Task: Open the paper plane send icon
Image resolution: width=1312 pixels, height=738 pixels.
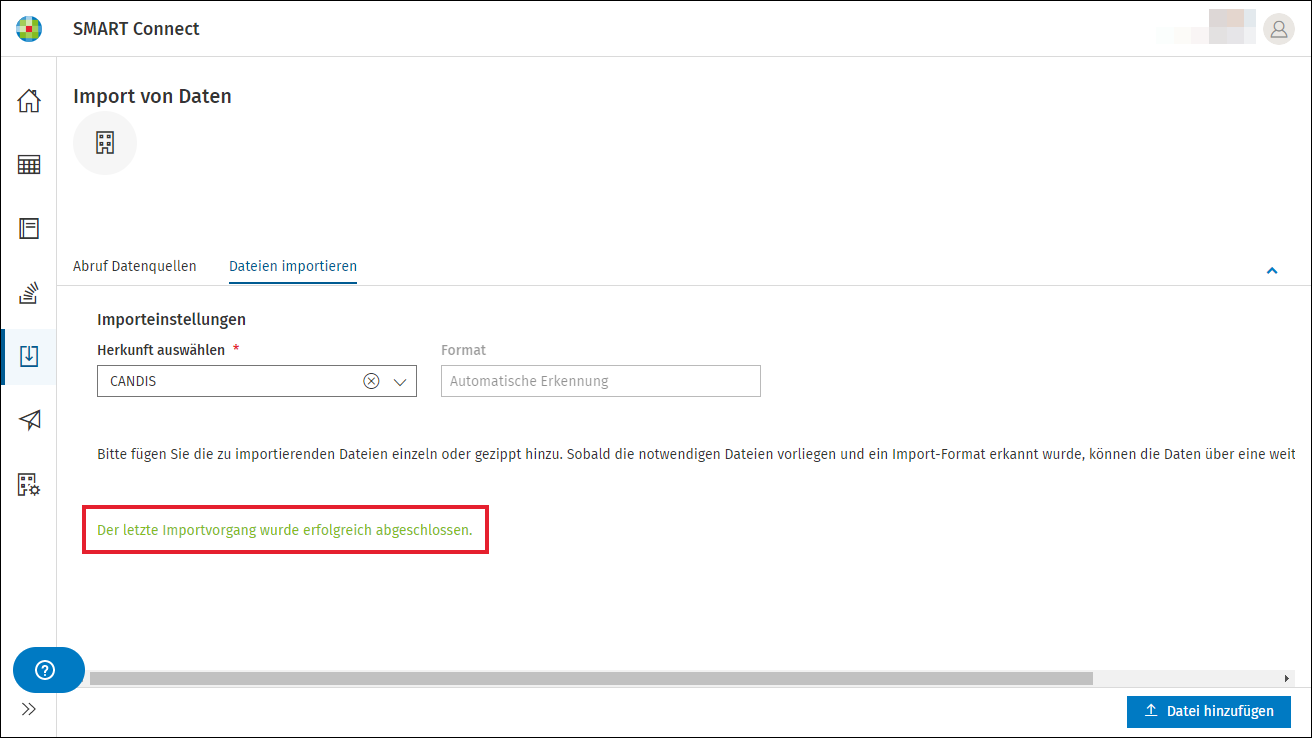Action: coord(29,421)
